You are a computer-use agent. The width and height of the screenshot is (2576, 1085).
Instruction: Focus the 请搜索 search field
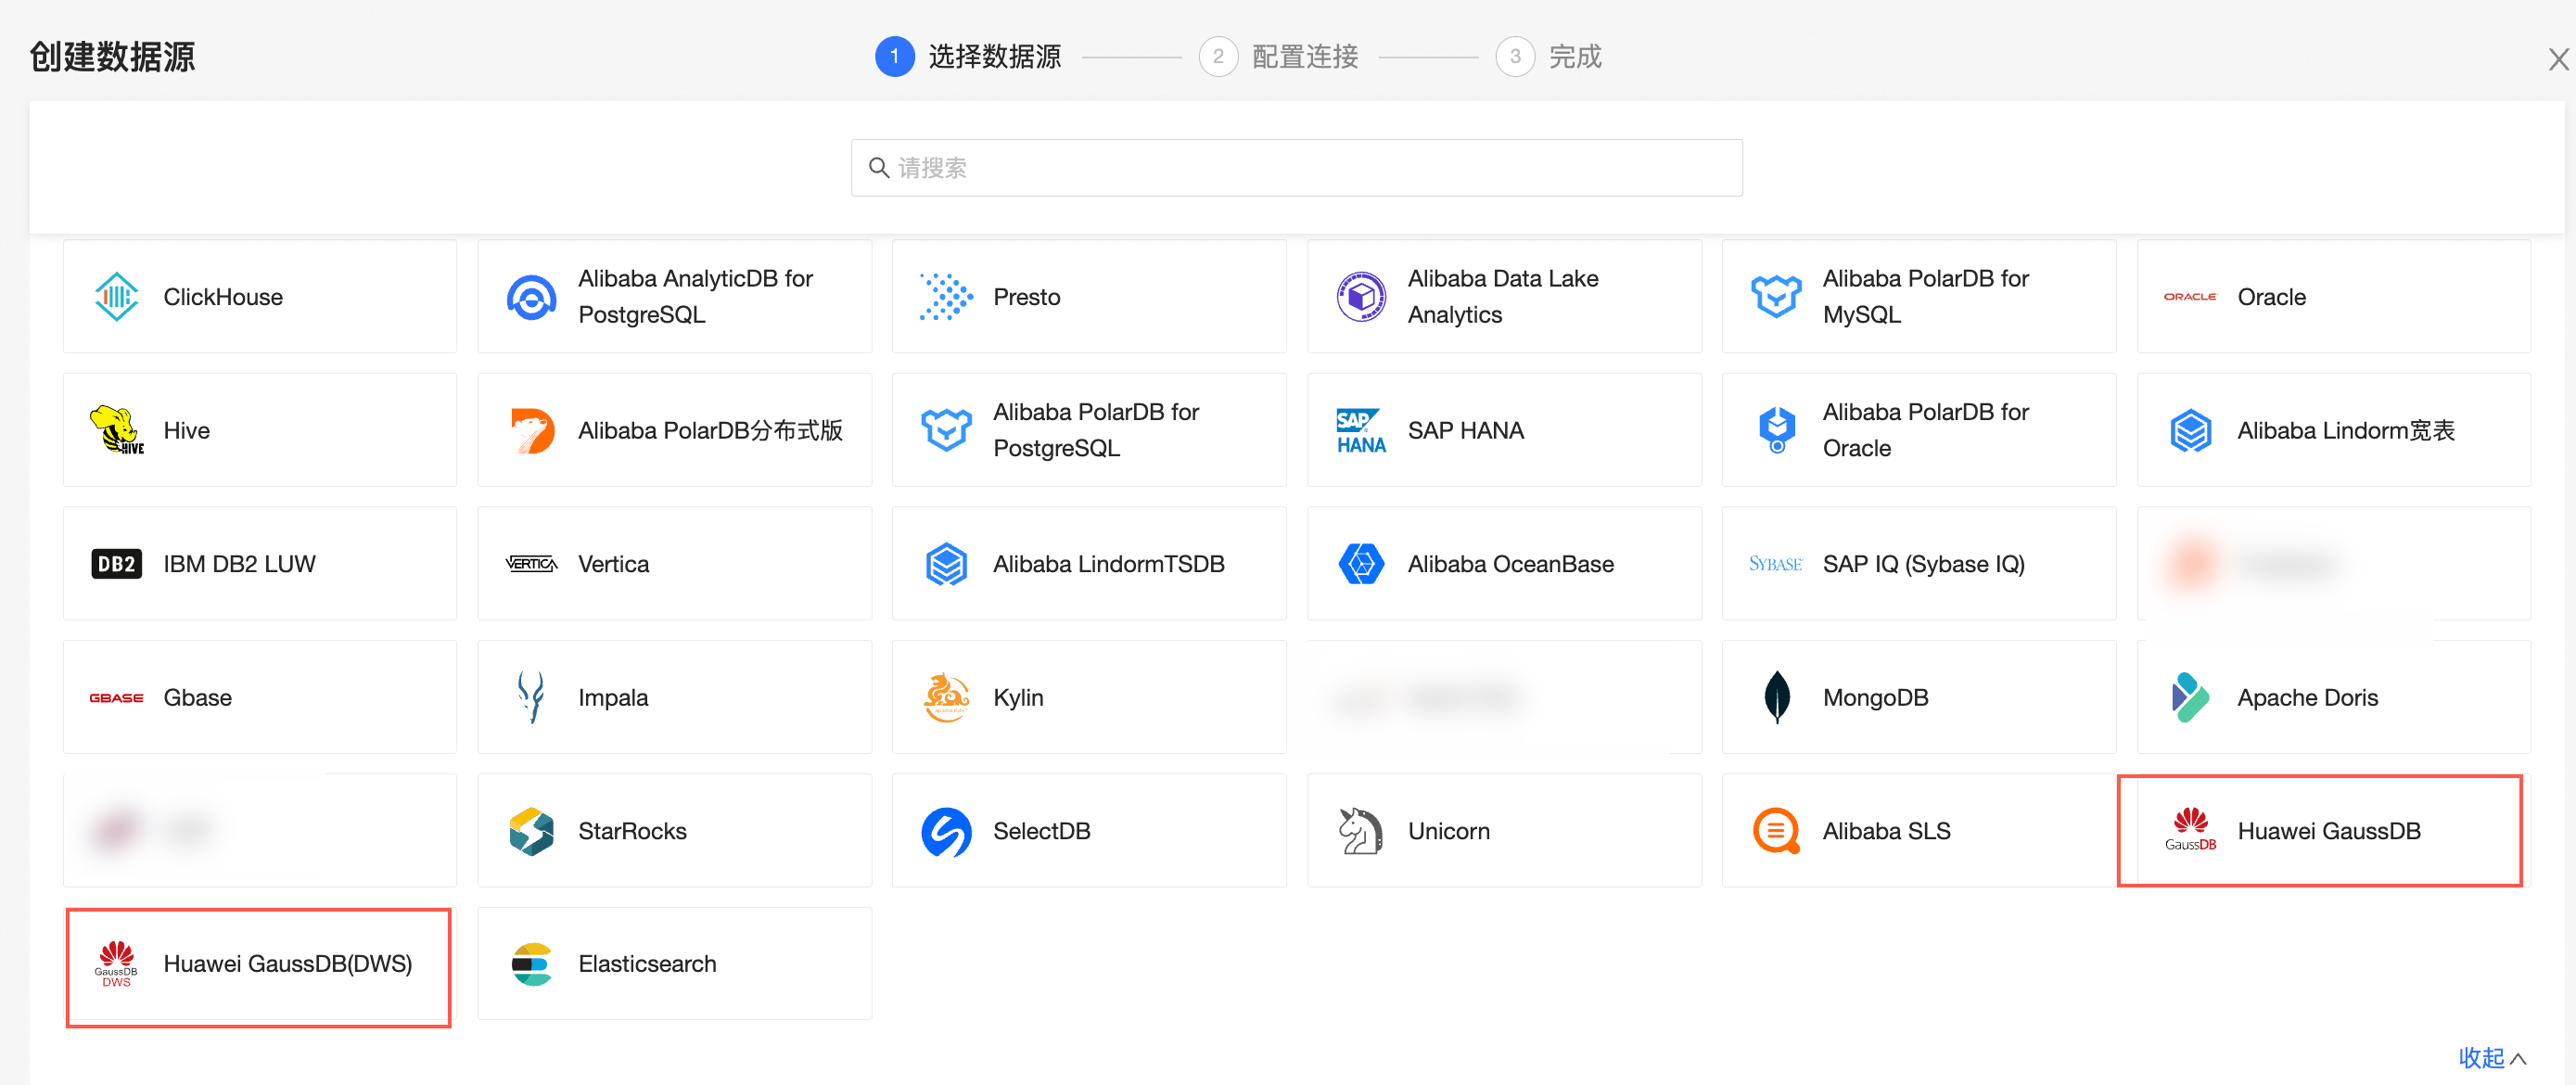click(1296, 168)
